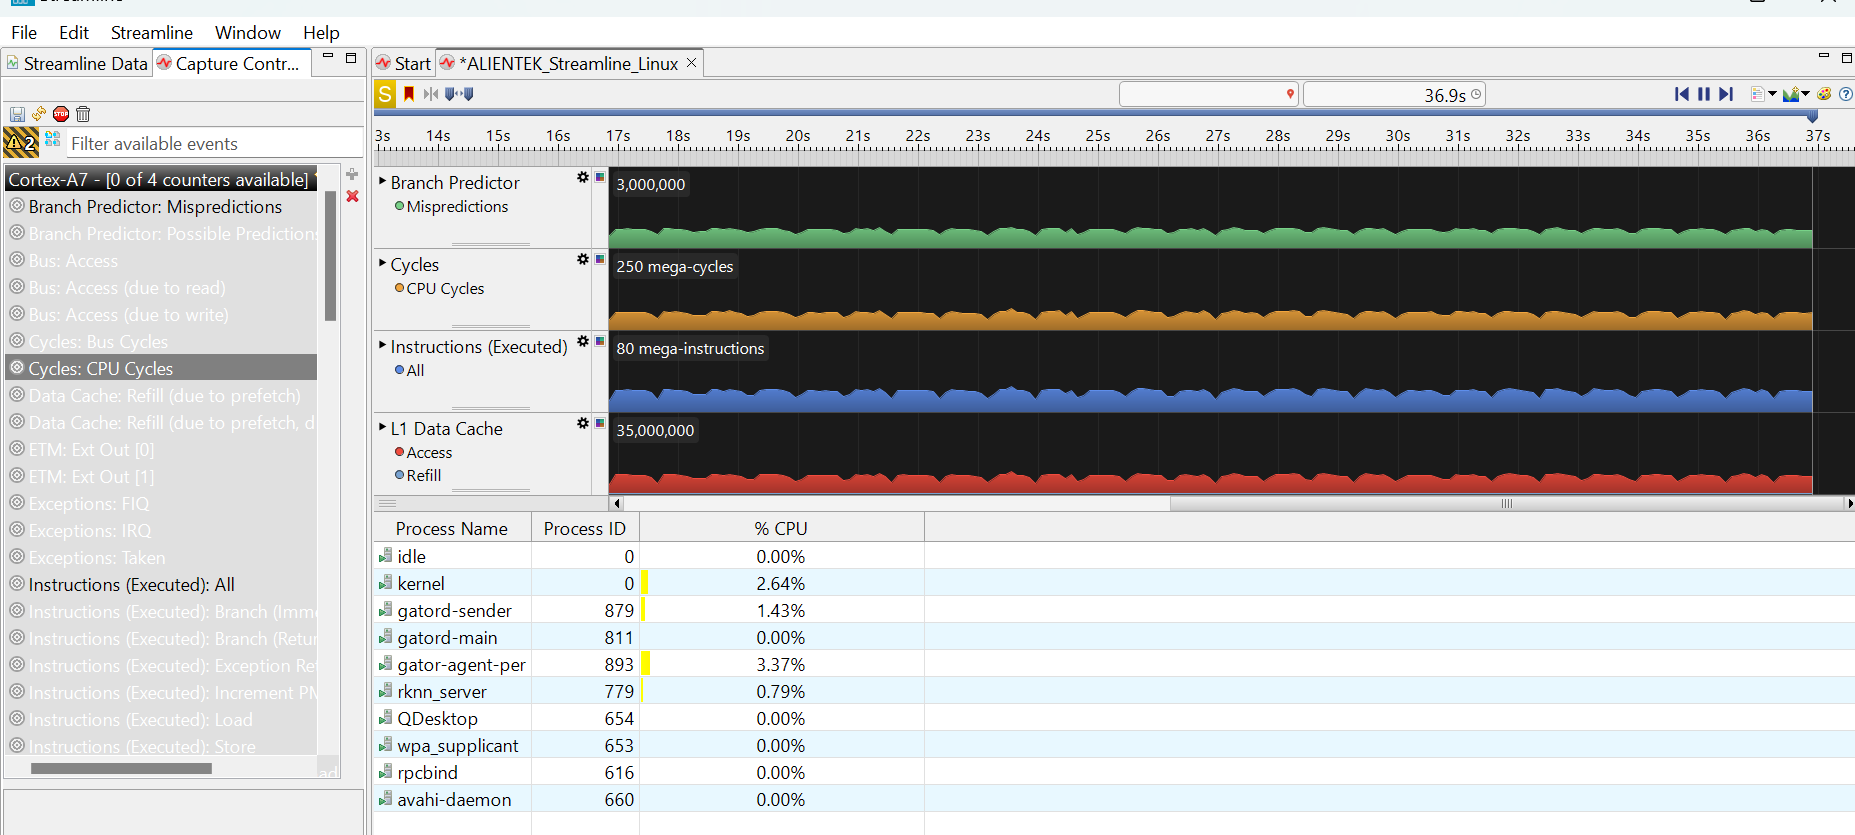Sort by the % CPU column header
This screenshot has width=1855, height=835.
780,529
